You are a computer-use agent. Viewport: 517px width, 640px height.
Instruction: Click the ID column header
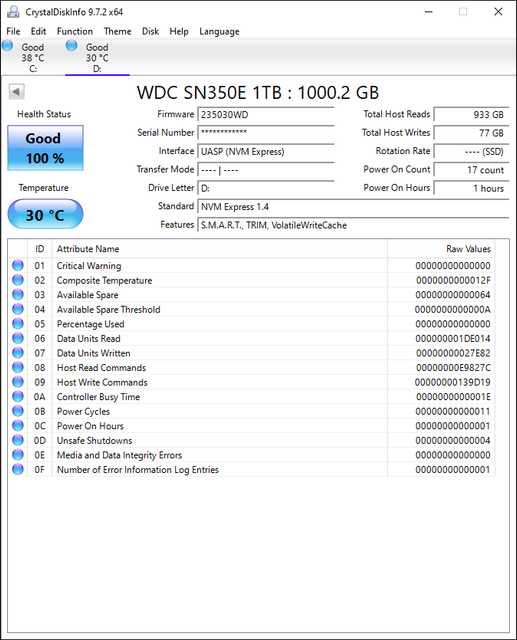tap(40, 249)
